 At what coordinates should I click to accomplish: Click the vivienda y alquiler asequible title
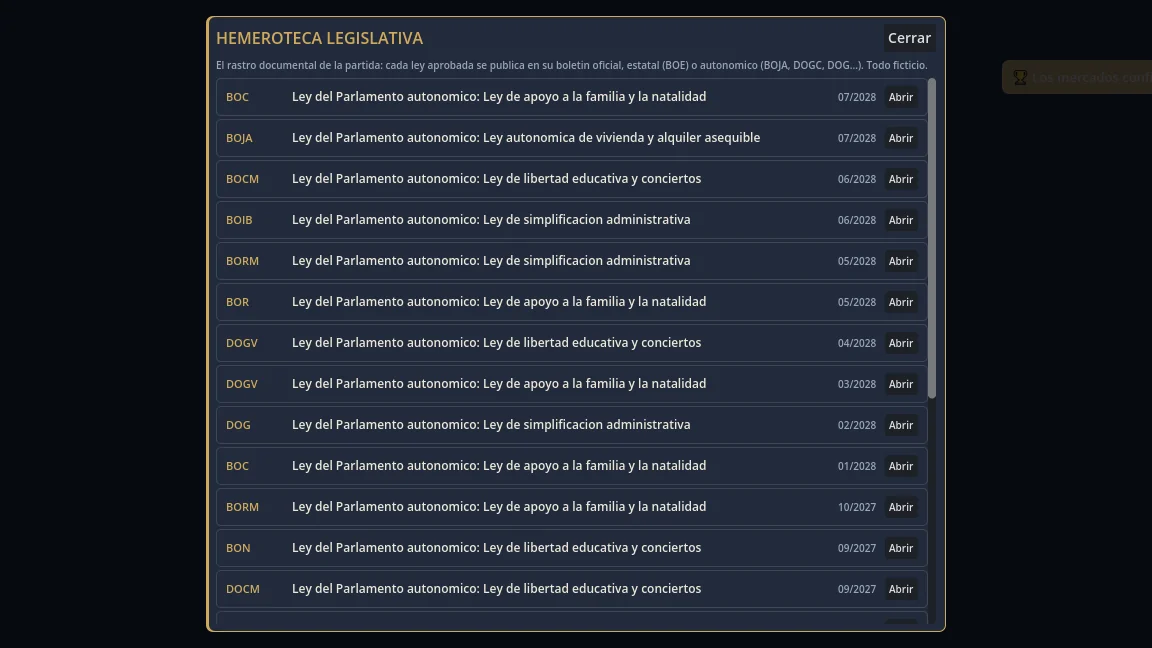[526, 137]
